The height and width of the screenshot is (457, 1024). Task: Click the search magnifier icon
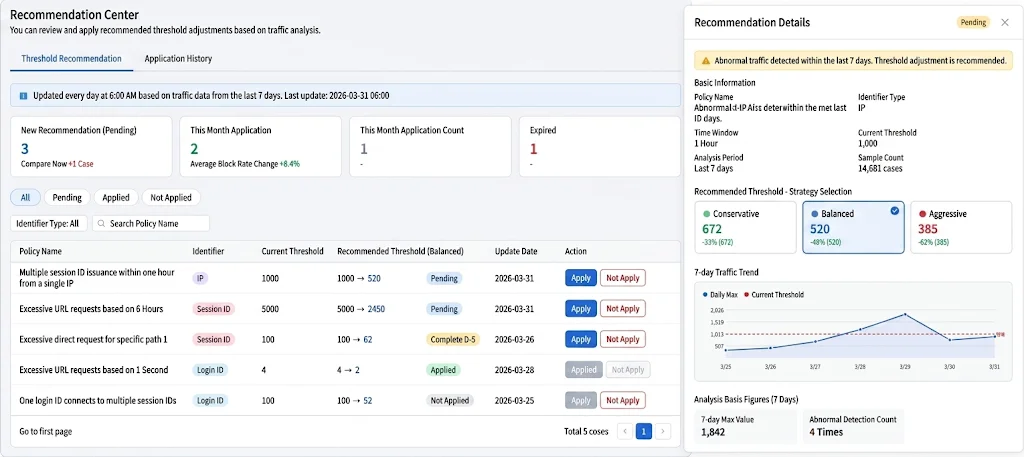[101, 223]
